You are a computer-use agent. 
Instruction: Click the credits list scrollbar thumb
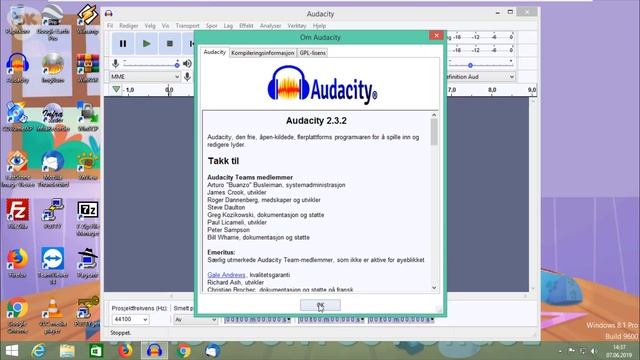(x=434, y=131)
